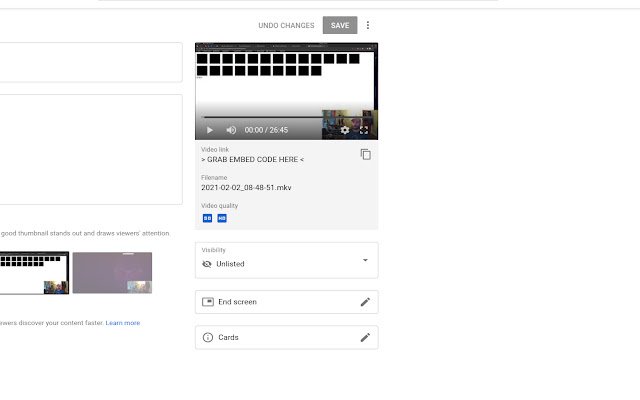Screen dimensions: 640x400
Task: Click the SAVE button
Action: coord(340,25)
